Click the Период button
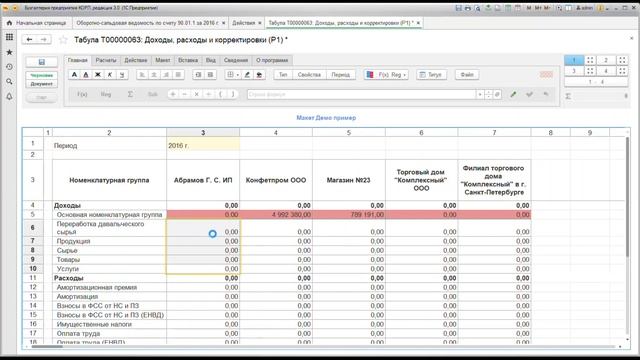This screenshot has height=360, width=640. pyautogui.click(x=340, y=75)
